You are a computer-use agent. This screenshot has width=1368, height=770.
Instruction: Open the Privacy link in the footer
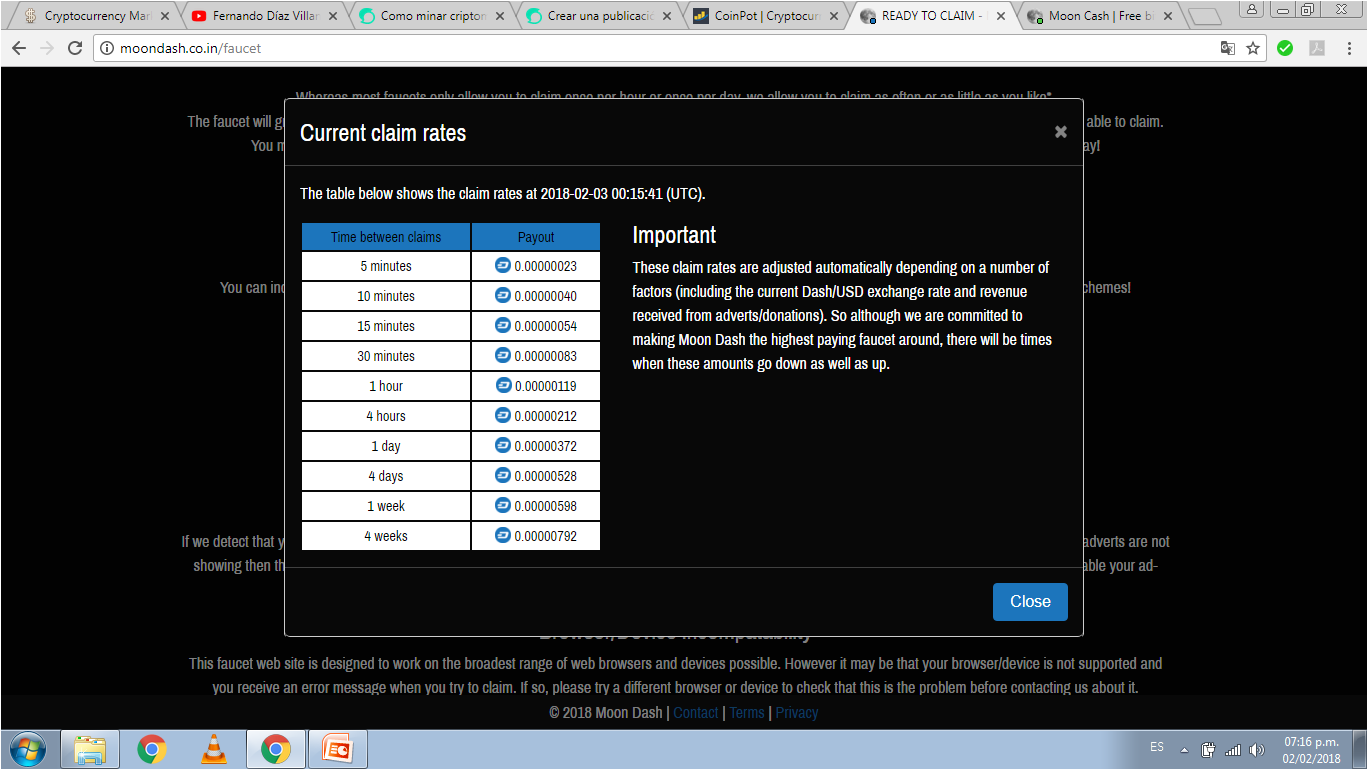[x=797, y=713]
